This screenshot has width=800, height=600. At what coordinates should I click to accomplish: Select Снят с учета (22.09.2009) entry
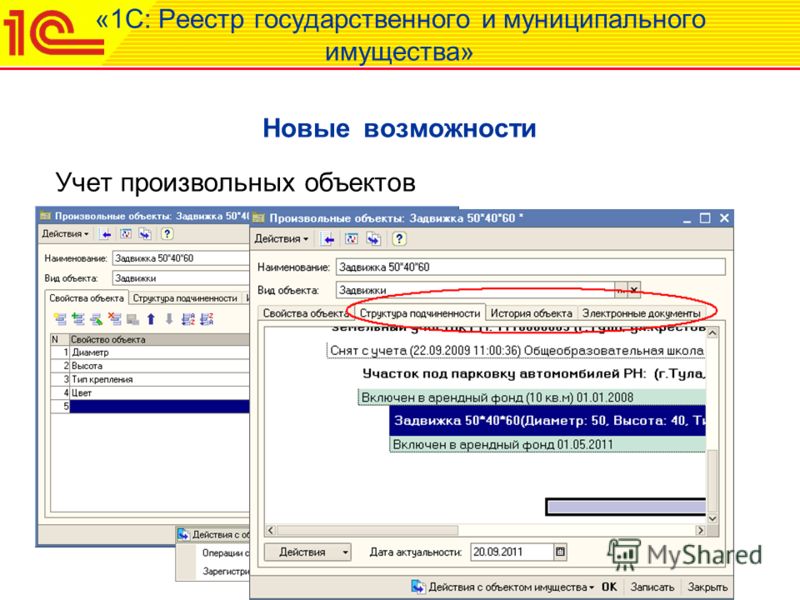(516, 351)
